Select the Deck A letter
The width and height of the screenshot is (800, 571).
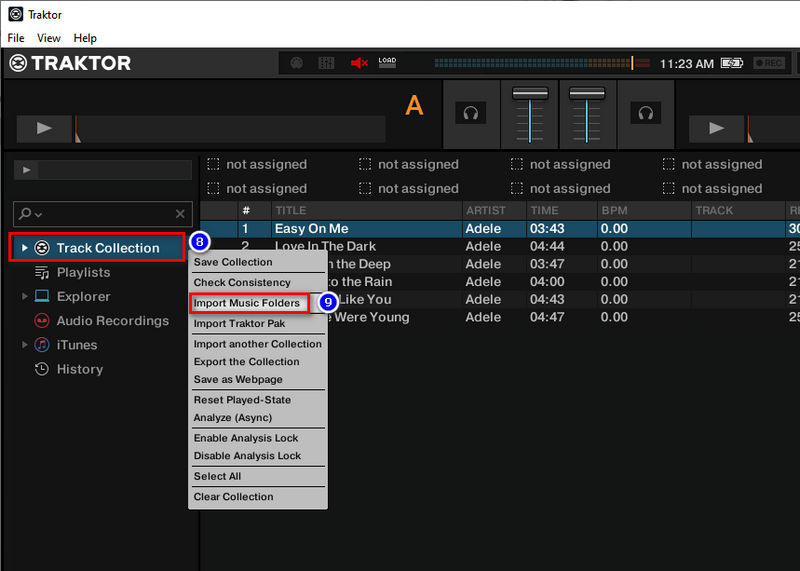tap(414, 106)
